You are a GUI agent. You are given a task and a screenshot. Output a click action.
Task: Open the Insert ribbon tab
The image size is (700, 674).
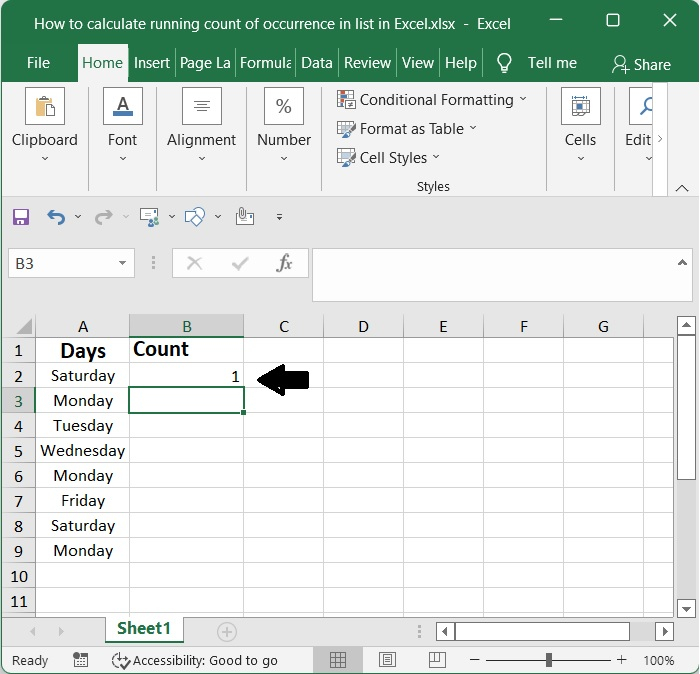coord(152,63)
